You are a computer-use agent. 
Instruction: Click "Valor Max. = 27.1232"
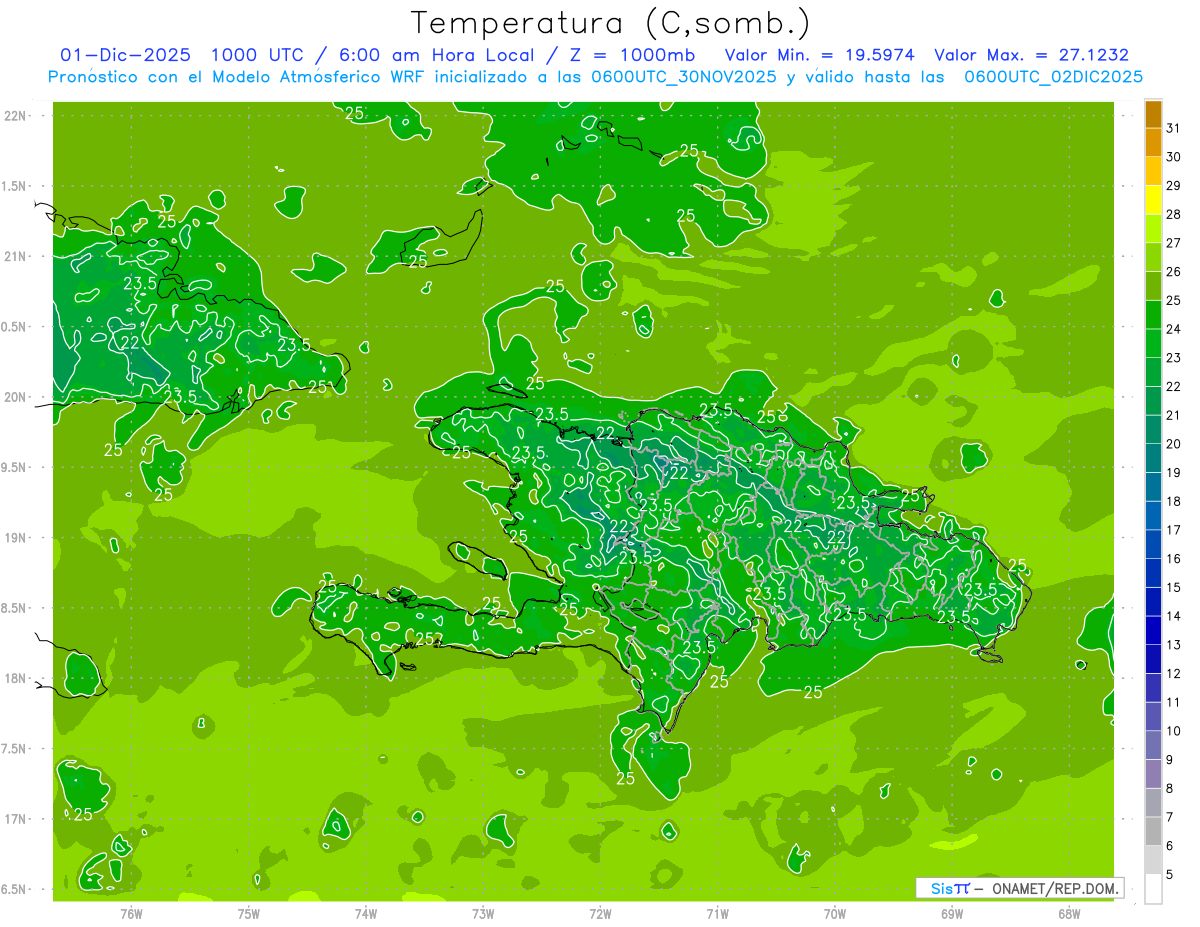1030,55
